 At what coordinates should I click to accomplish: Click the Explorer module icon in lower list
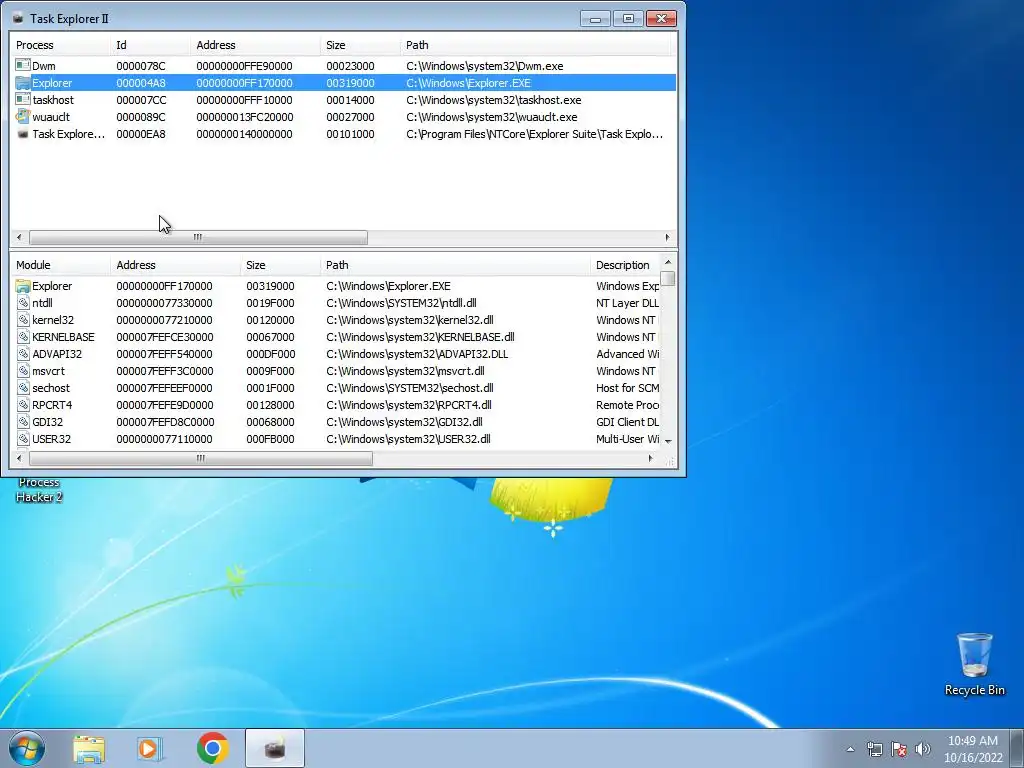click(x=23, y=286)
